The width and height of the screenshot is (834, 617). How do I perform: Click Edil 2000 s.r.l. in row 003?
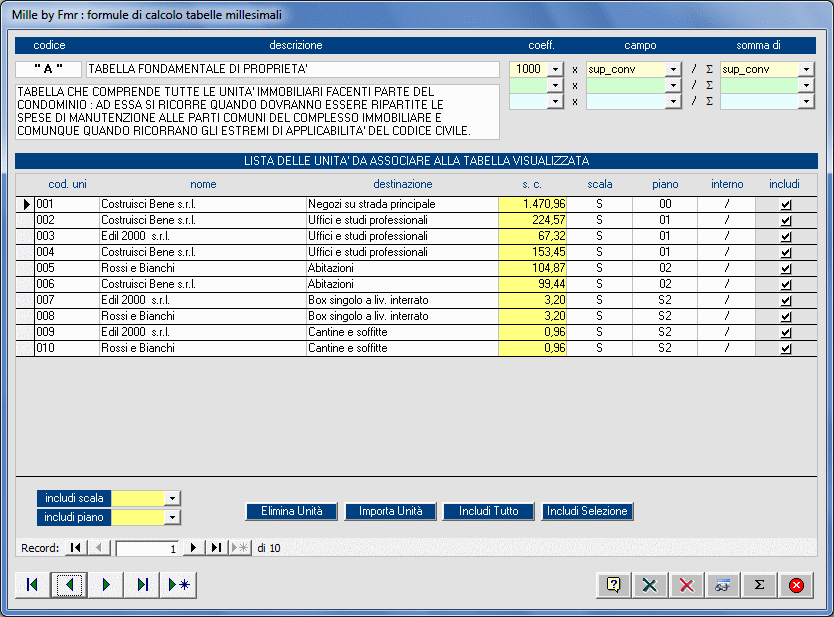[x=203, y=236]
